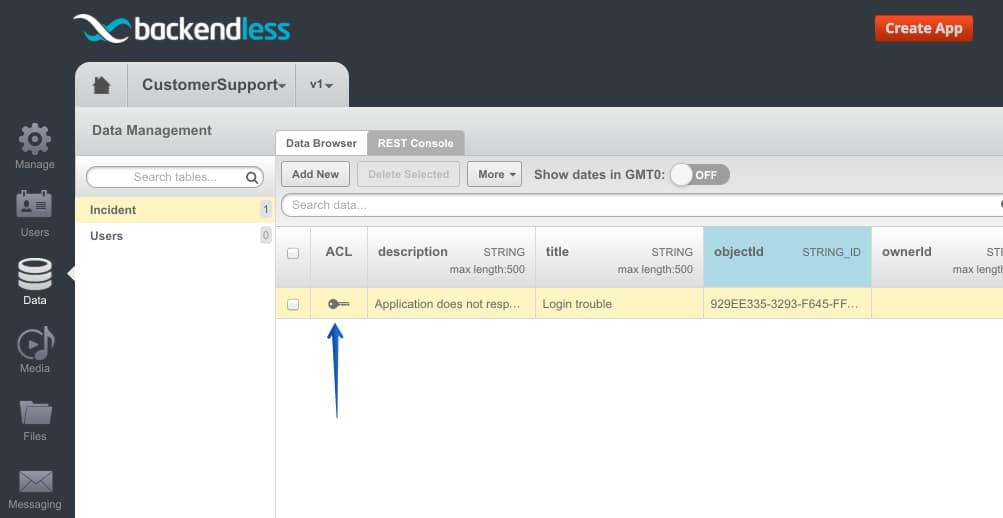Open ACL key icon for Login trouble row
The height and width of the screenshot is (518, 1003).
pos(338,304)
